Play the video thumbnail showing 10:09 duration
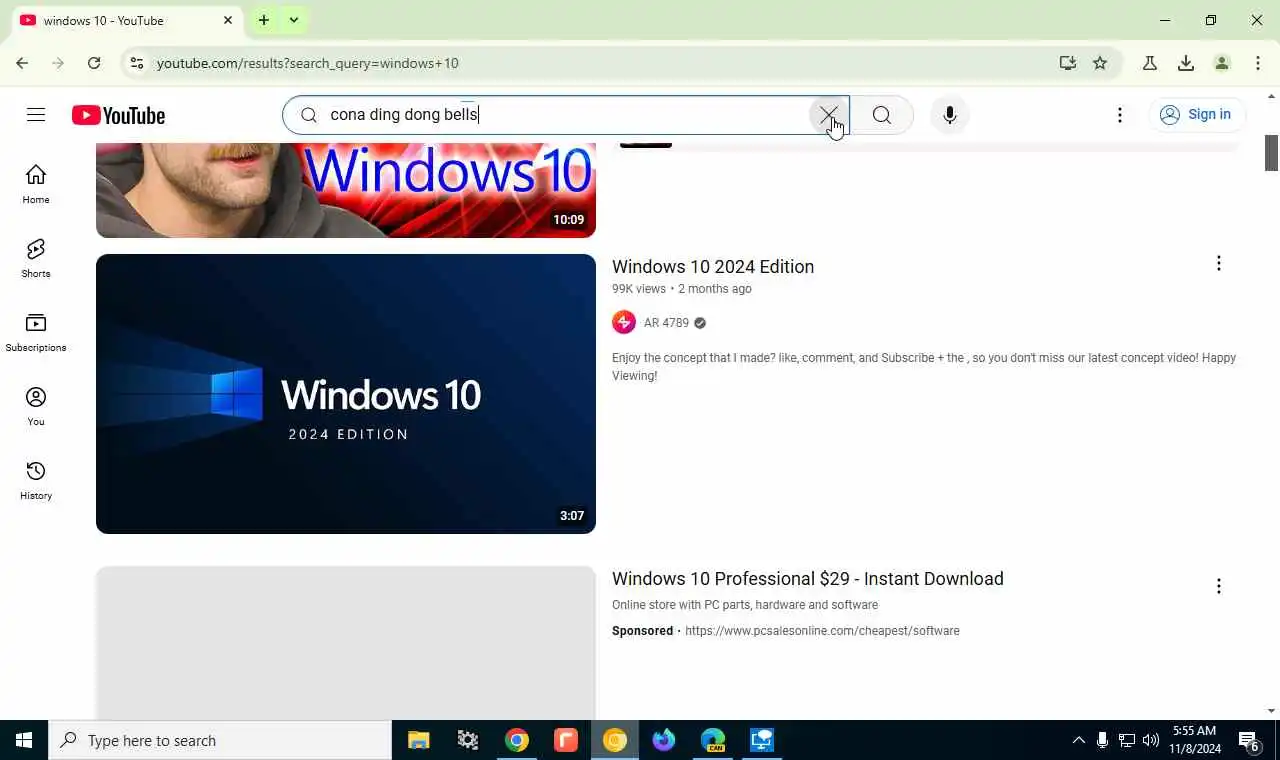This screenshot has height=760, width=1280. pyautogui.click(x=346, y=190)
